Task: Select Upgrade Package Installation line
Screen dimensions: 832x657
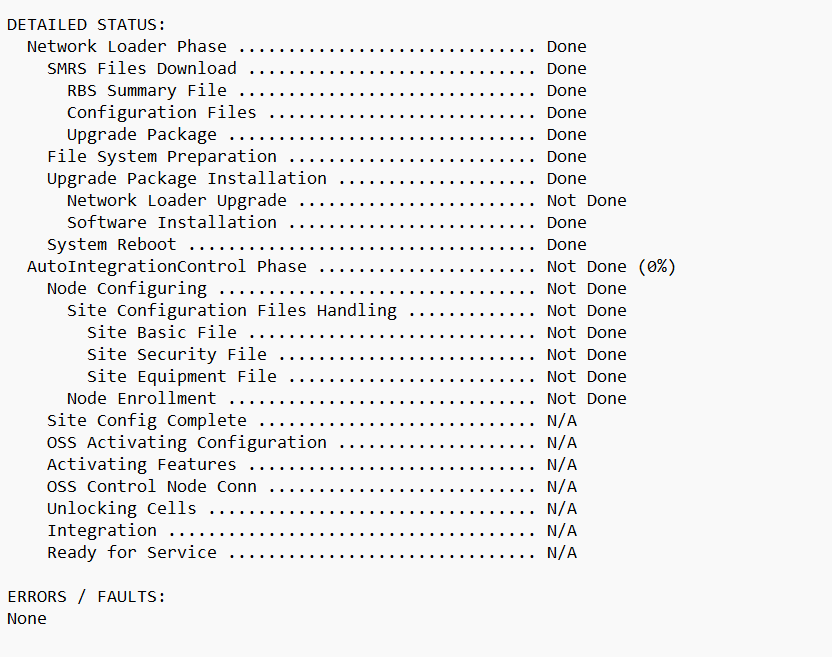Action: coord(317,179)
